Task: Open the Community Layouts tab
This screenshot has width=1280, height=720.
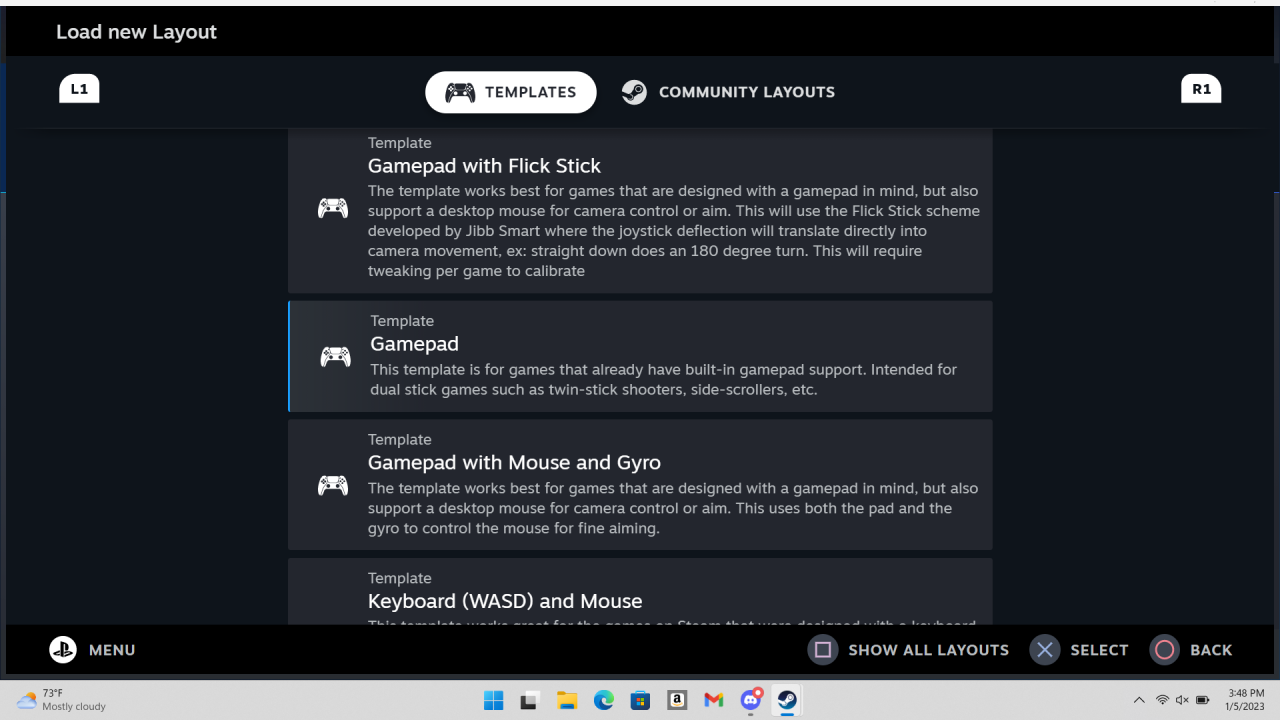Action: point(728,92)
